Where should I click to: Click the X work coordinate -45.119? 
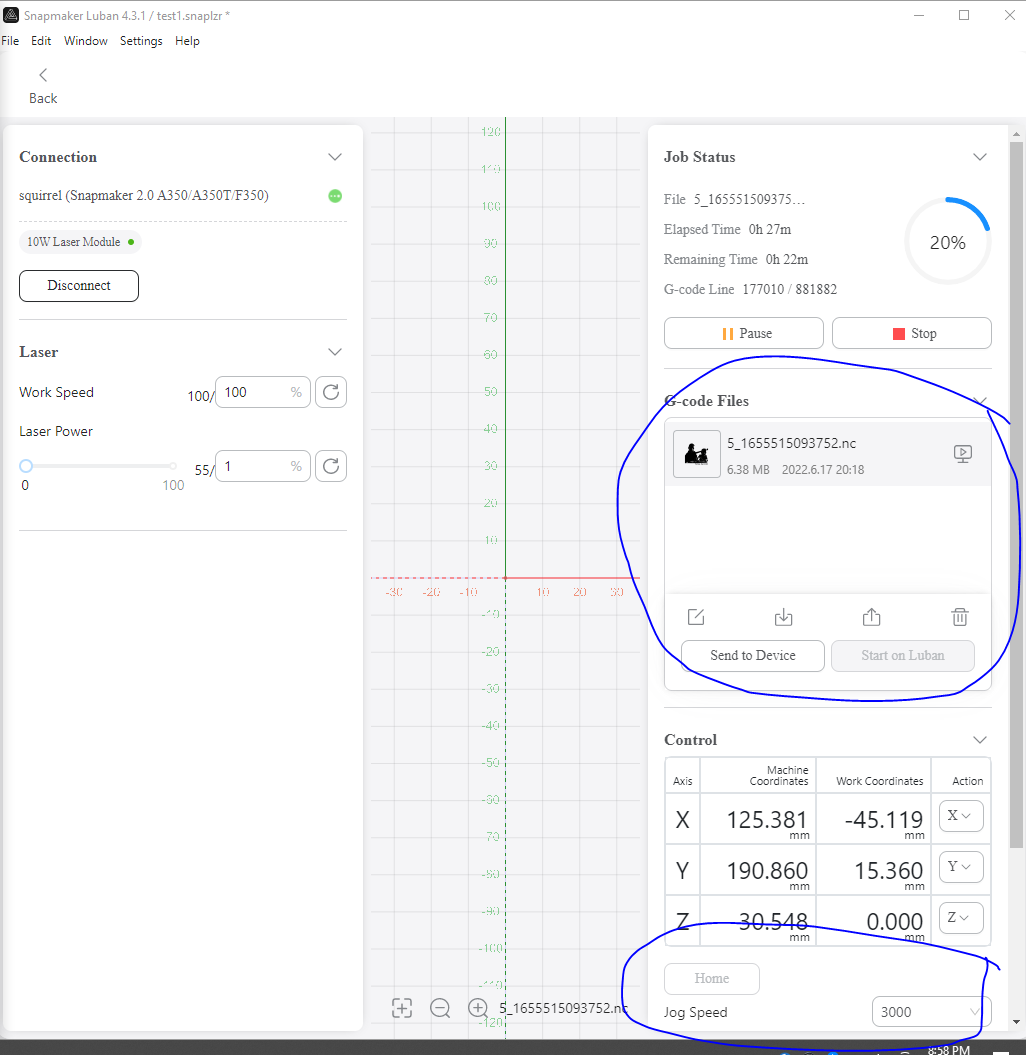click(x=883, y=820)
